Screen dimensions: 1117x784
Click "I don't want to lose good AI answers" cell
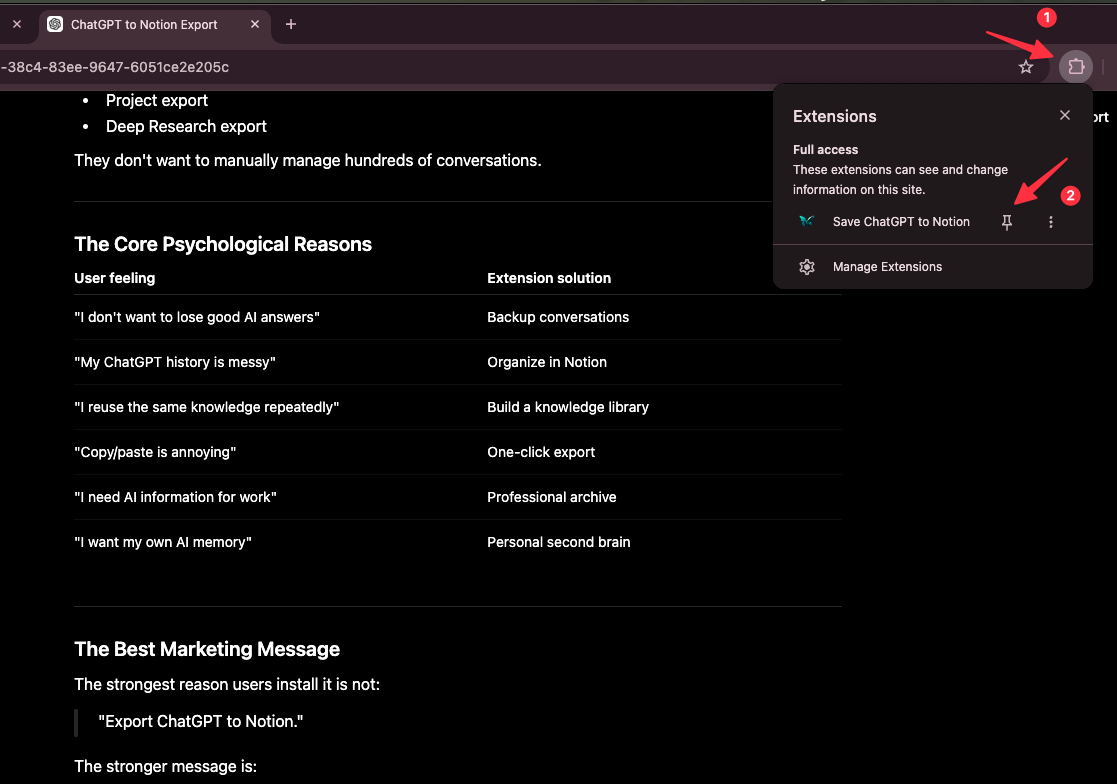tap(197, 318)
